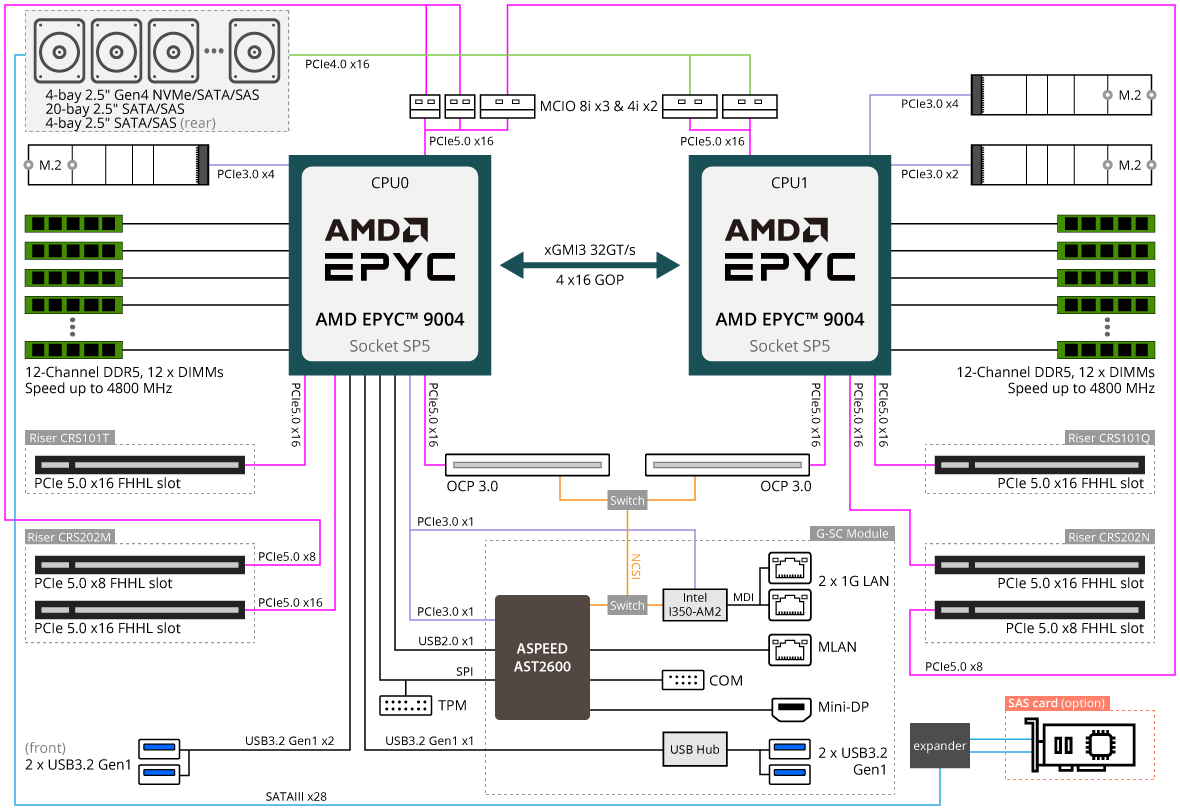The width and height of the screenshot is (1180, 810).
Task: Click the CPU0 AMD EPYC processor block
Action: click(389, 265)
